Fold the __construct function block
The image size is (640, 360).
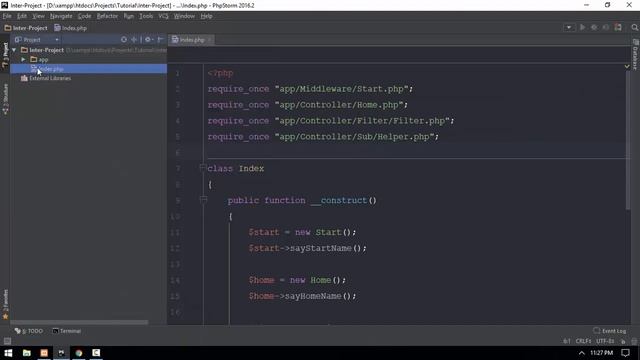click(x=203, y=200)
